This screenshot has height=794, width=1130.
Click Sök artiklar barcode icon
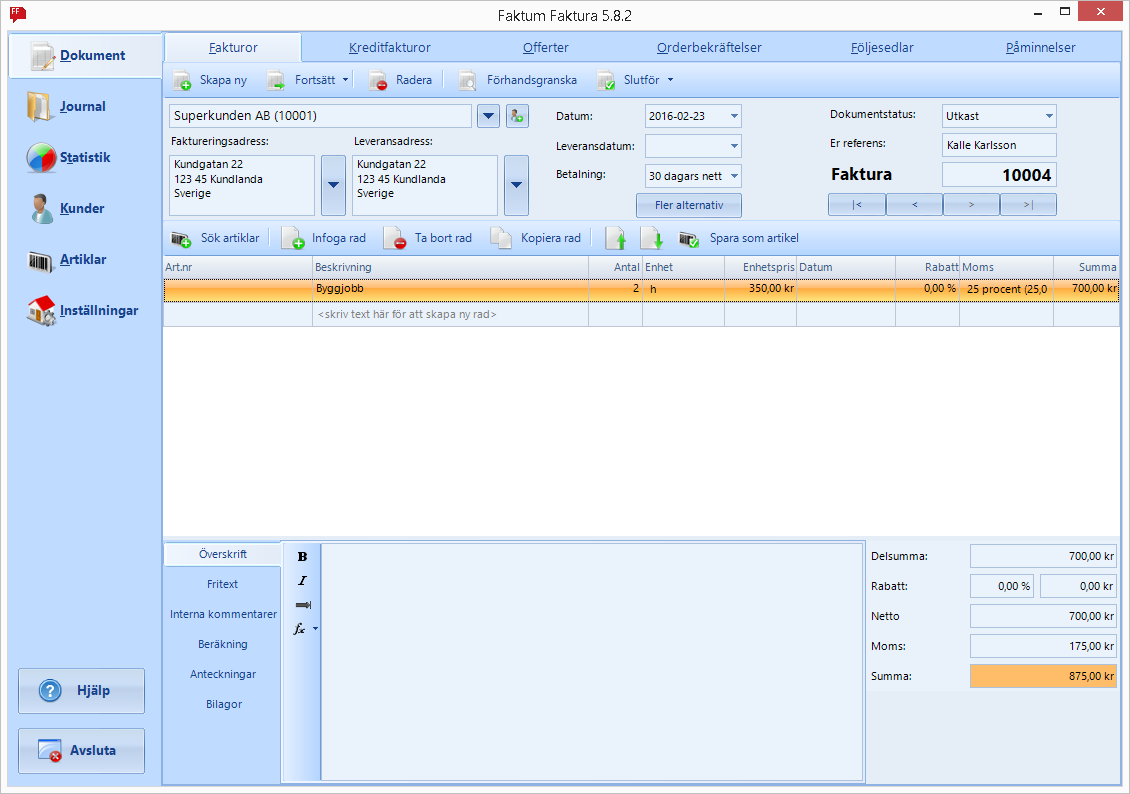point(180,238)
